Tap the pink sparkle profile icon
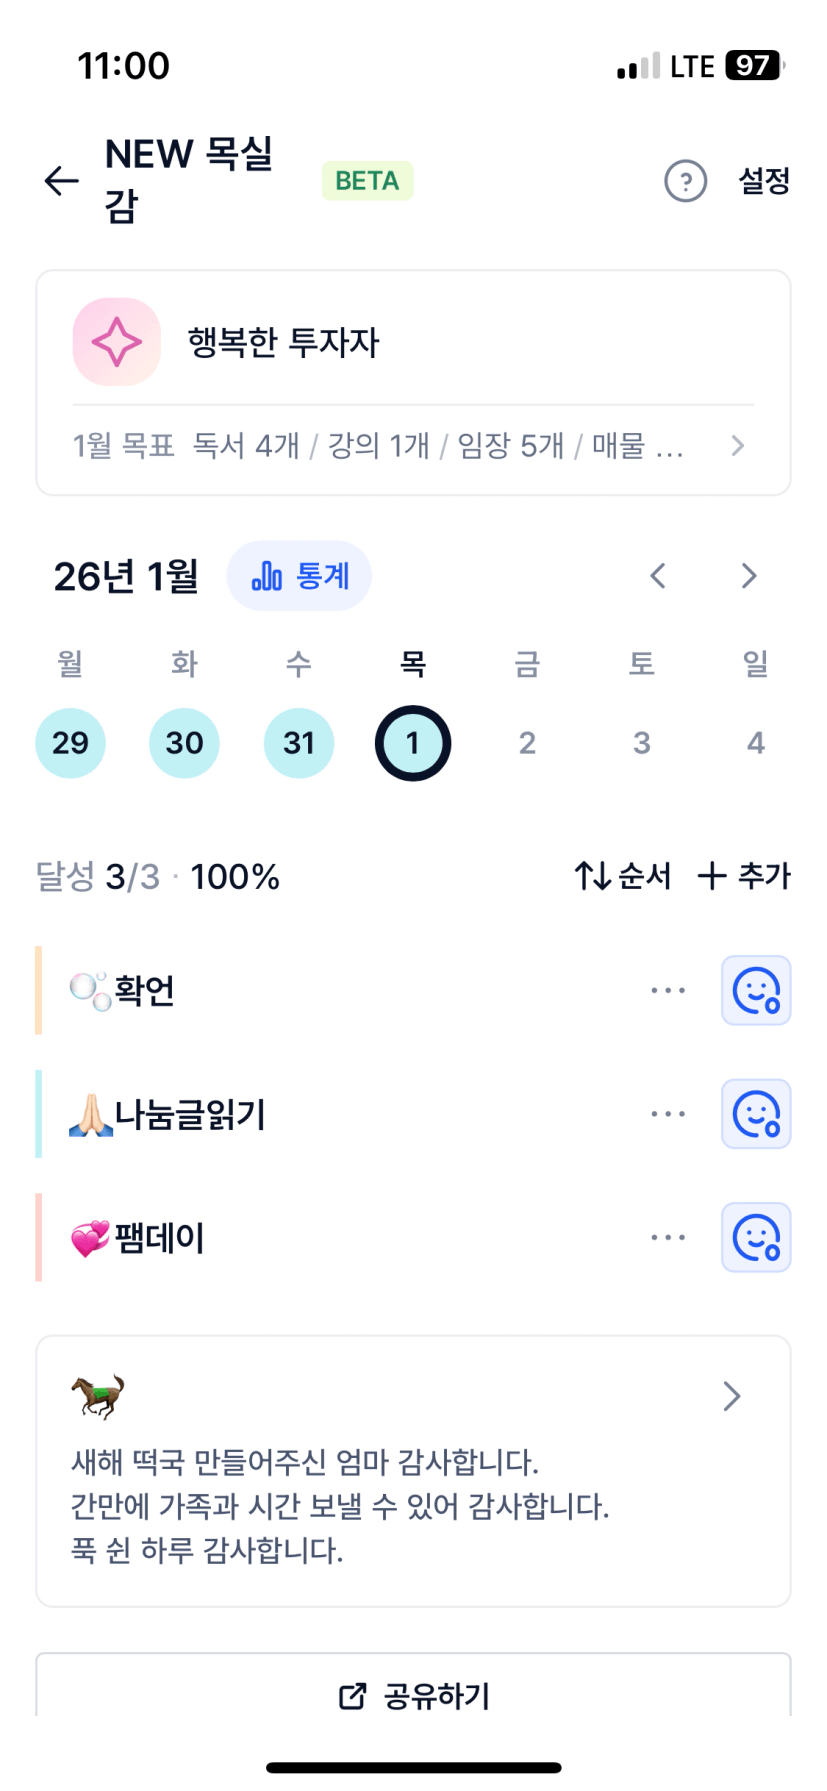Image resolution: width=827 pixels, height=1791 pixels. pyautogui.click(x=117, y=342)
